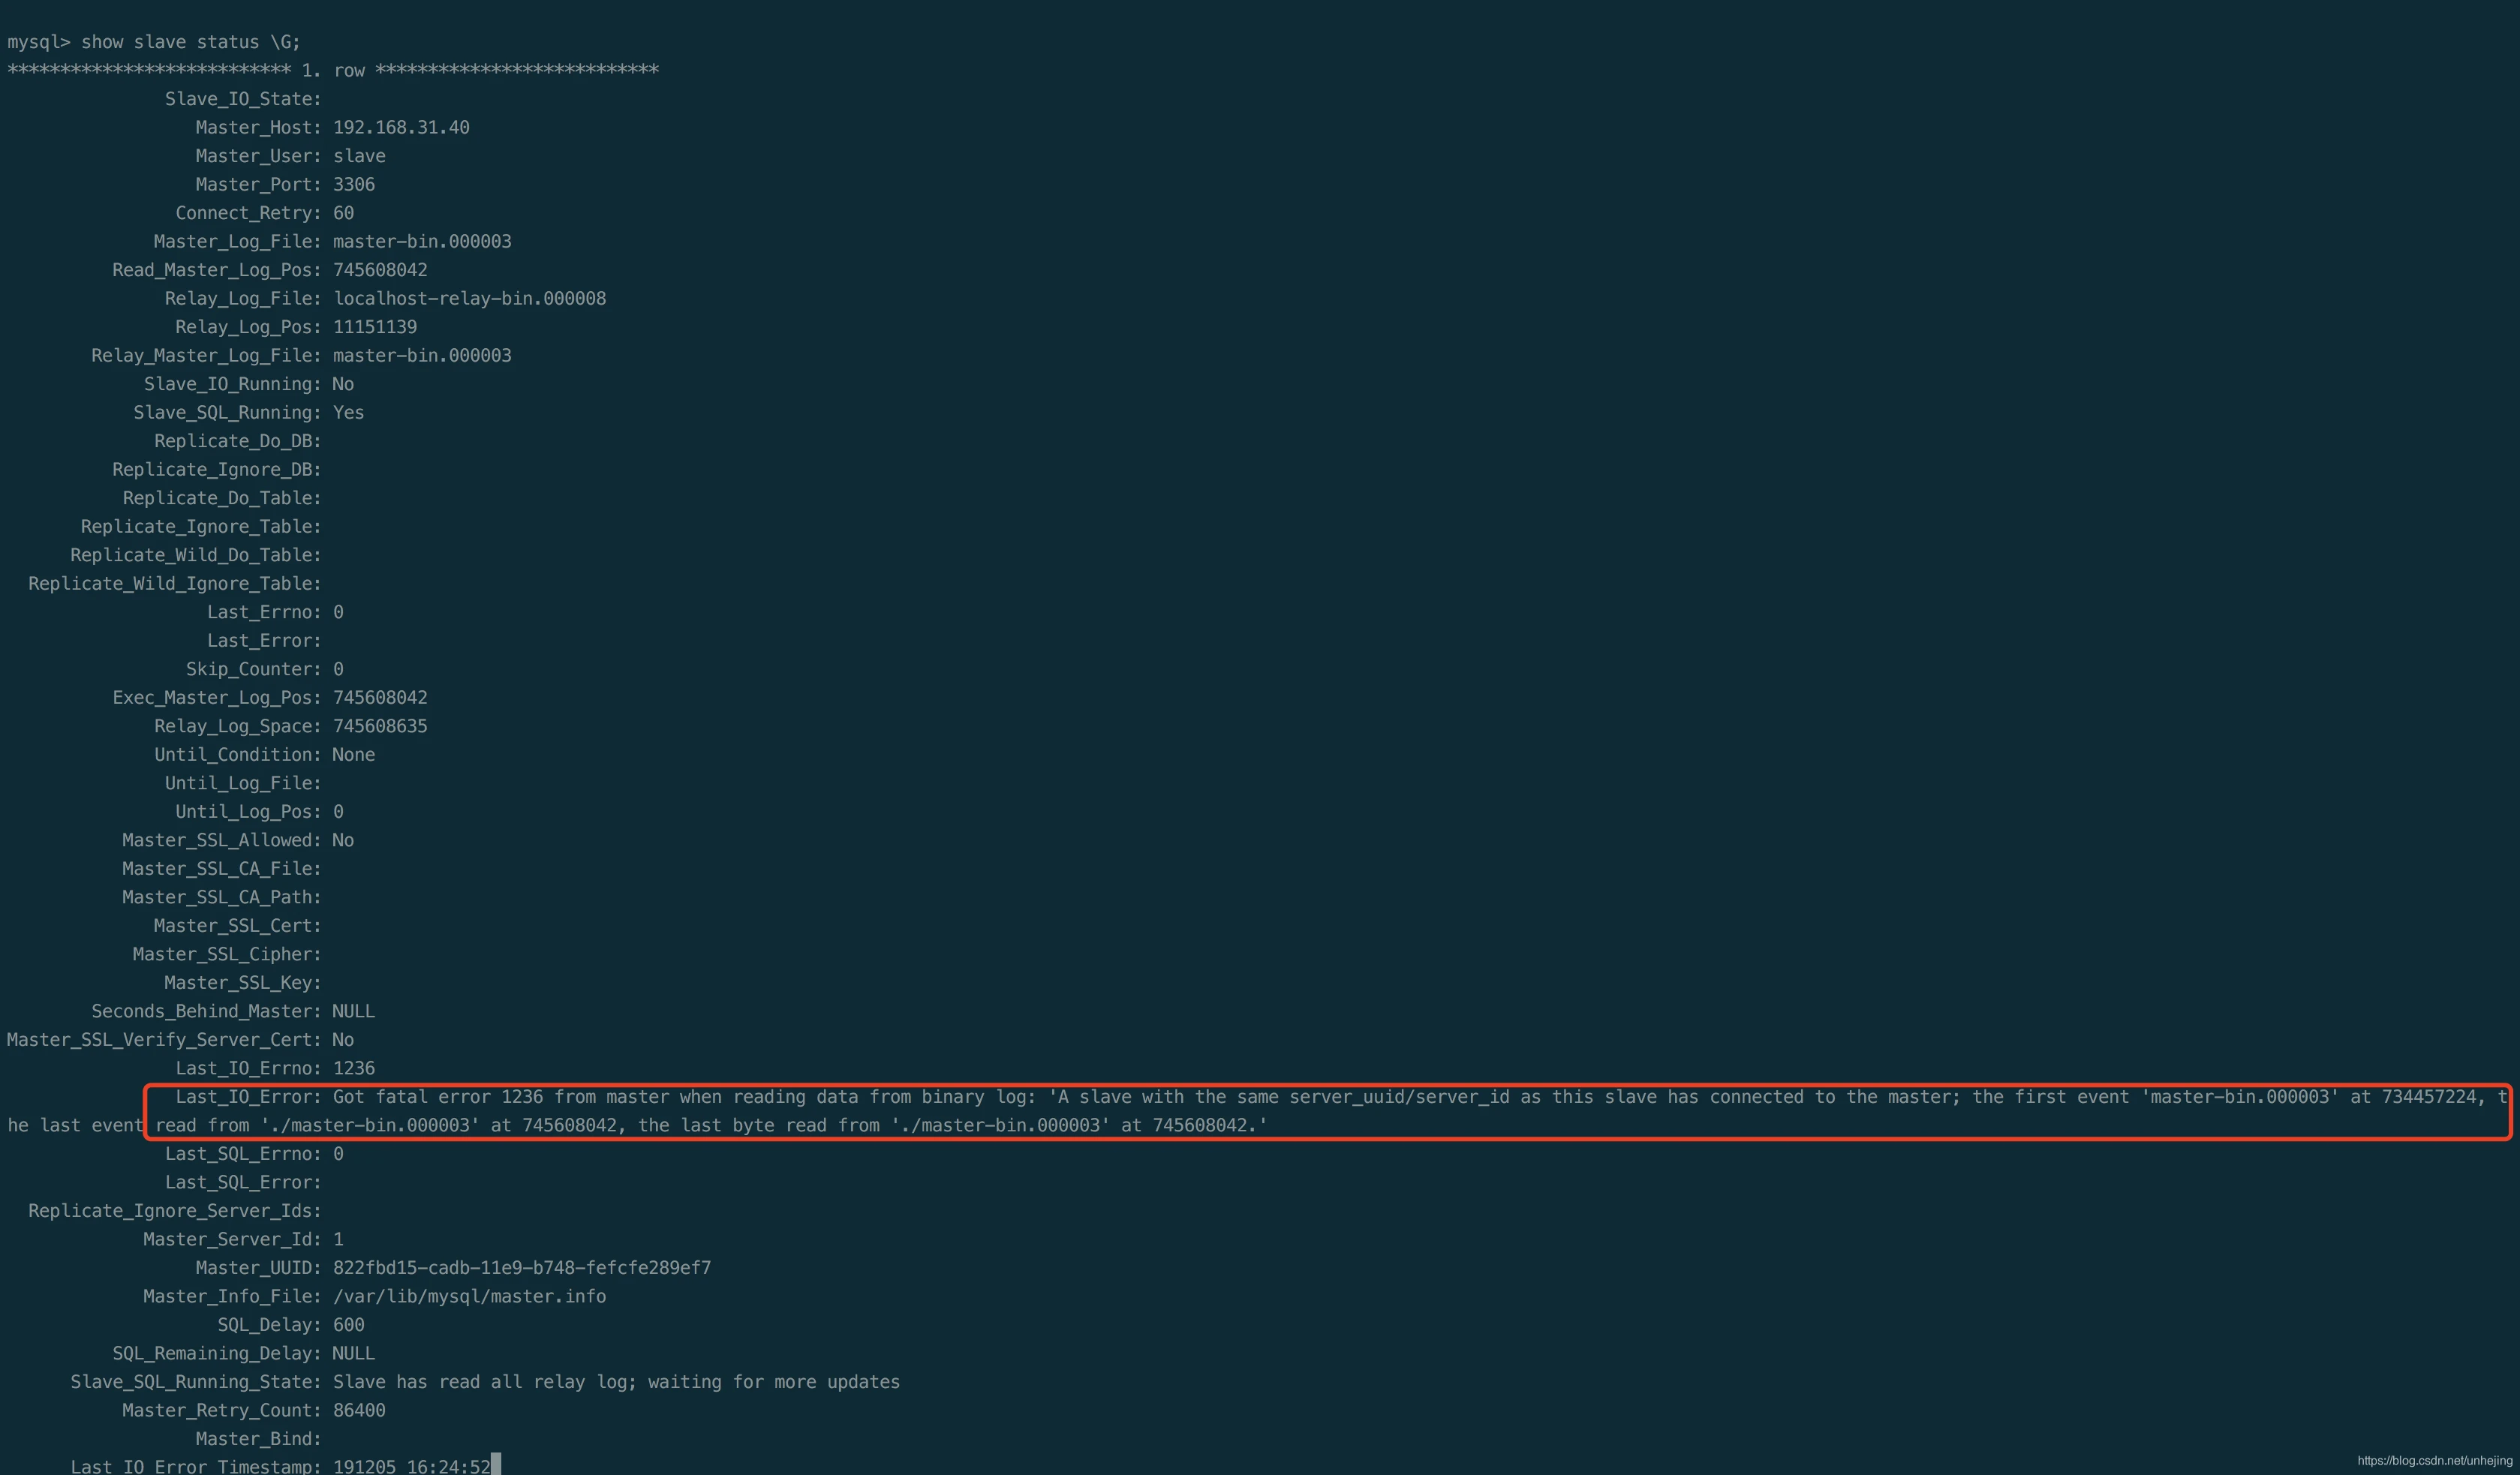Click the Last_Errno value 0

[x=338, y=612]
